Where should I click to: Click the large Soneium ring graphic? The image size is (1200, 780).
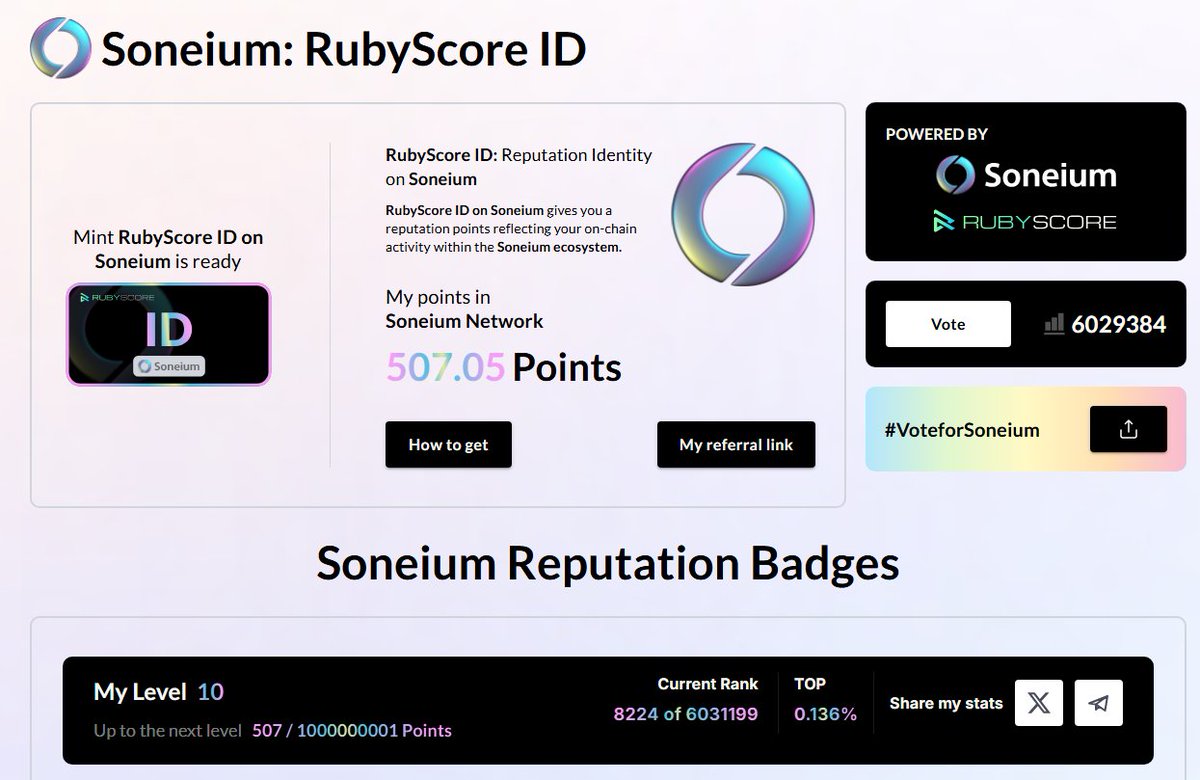coord(742,215)
